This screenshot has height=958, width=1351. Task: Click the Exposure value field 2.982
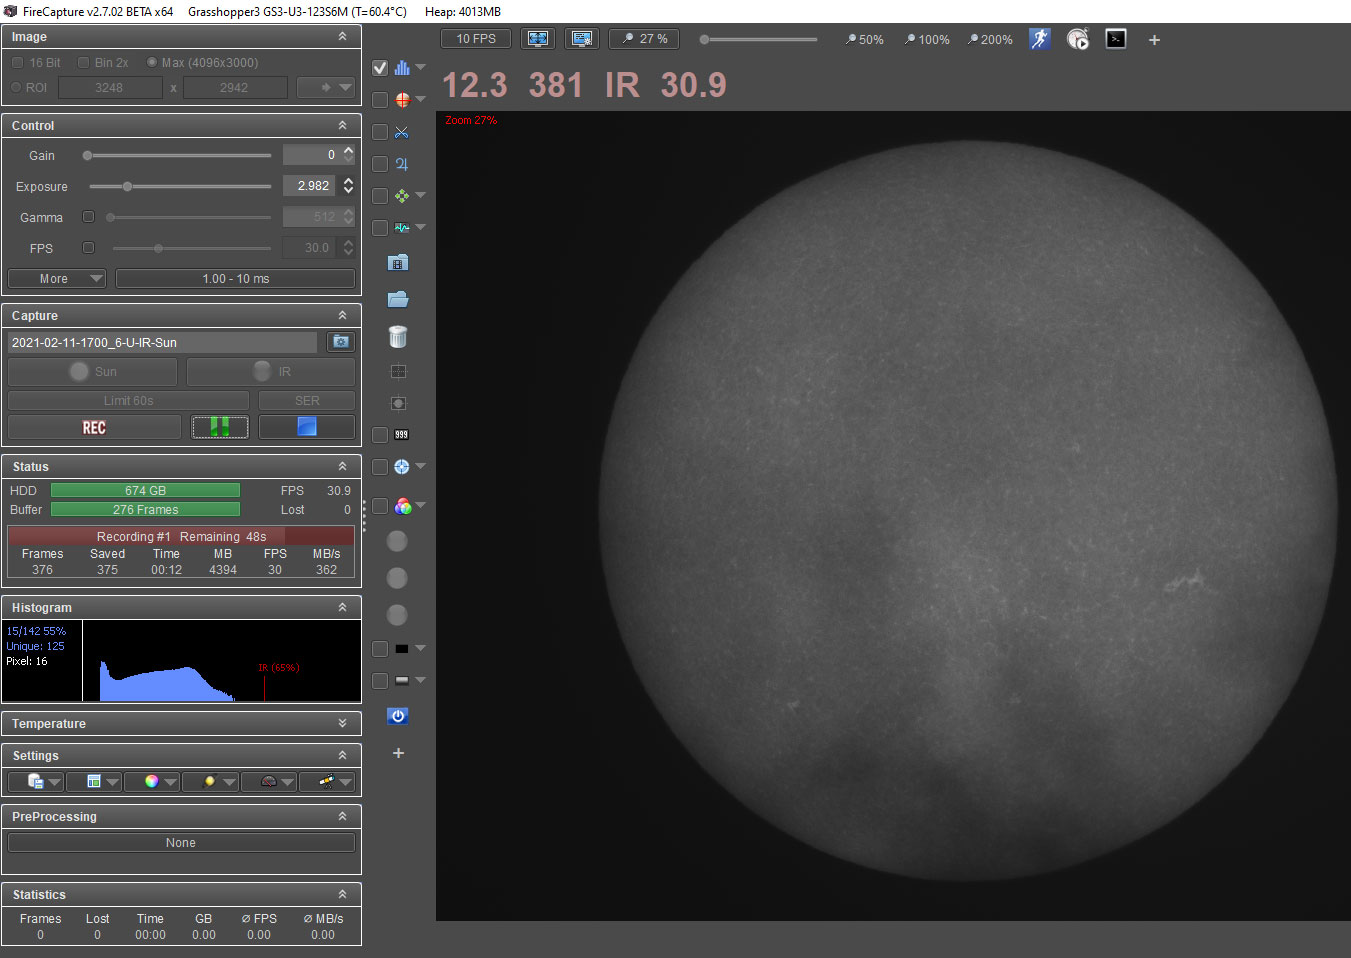pos(311,186)
